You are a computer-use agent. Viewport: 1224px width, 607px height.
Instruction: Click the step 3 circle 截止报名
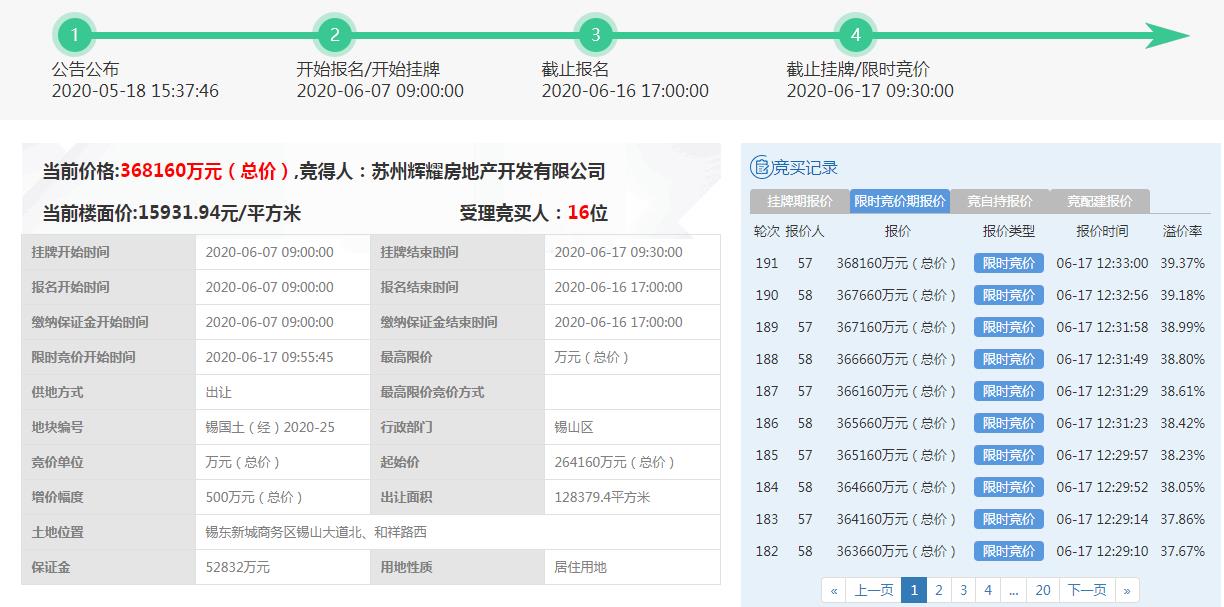click(x=595, y=36)
